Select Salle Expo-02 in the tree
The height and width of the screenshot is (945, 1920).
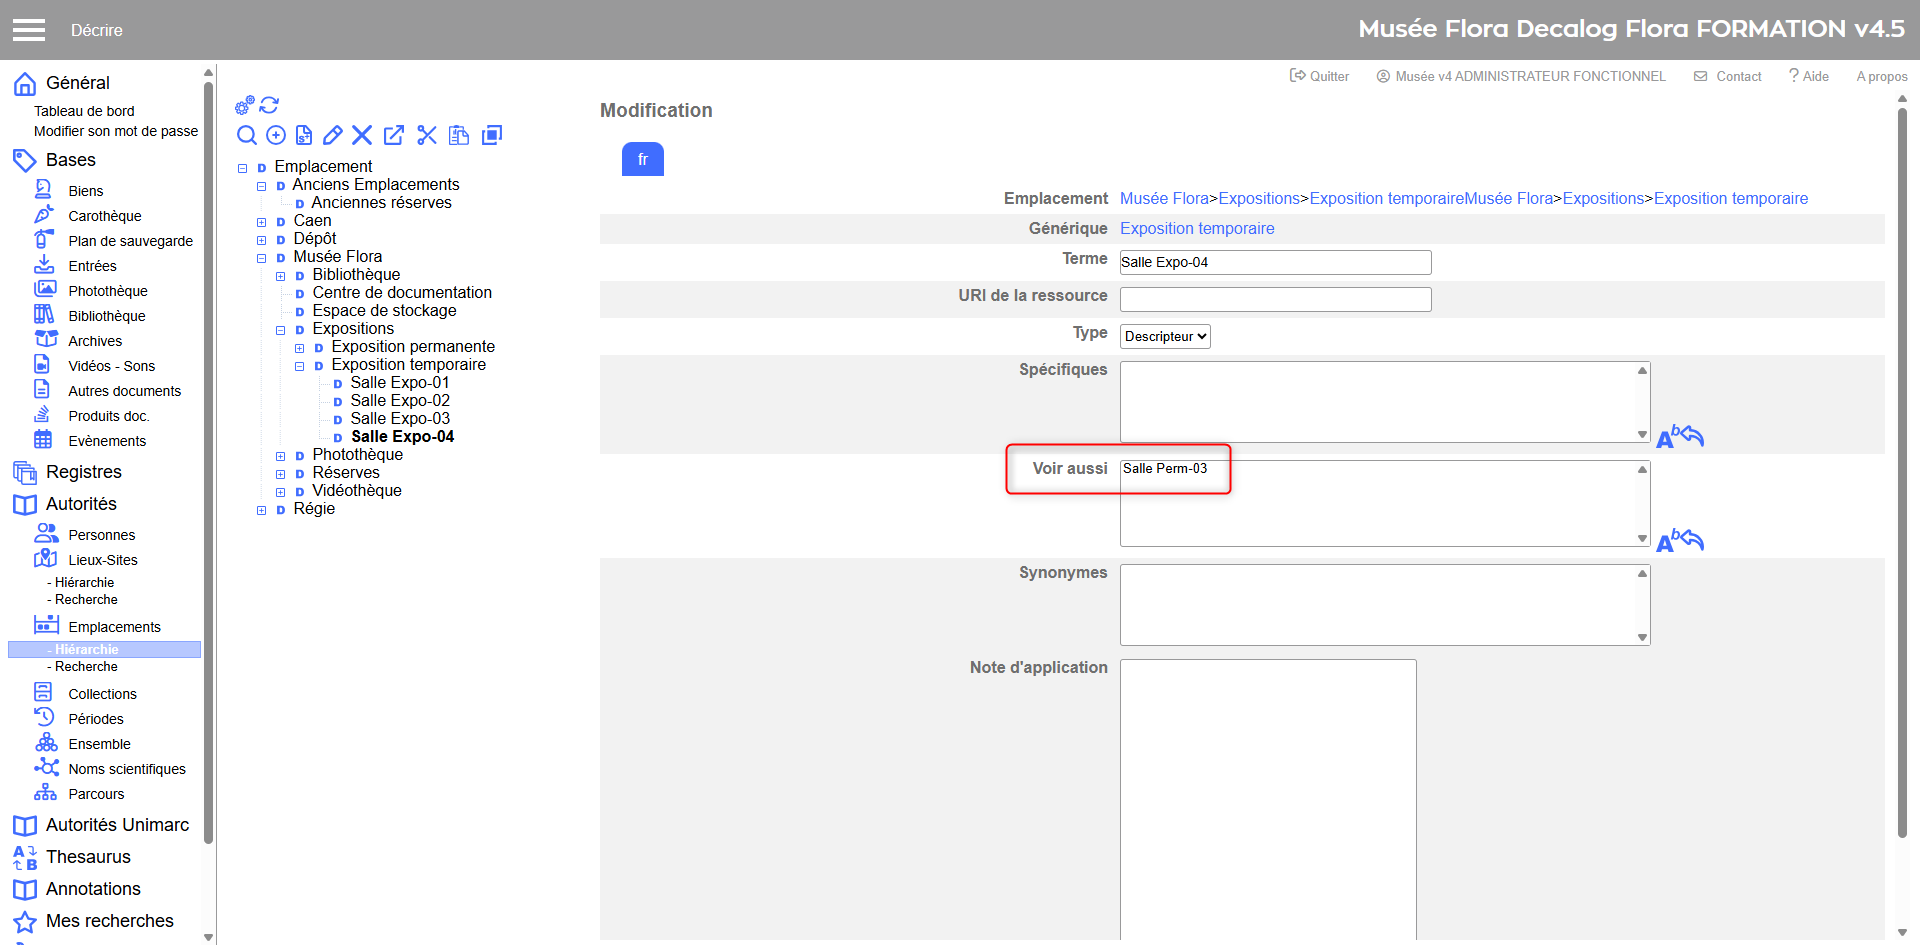[x=400, y=400]
